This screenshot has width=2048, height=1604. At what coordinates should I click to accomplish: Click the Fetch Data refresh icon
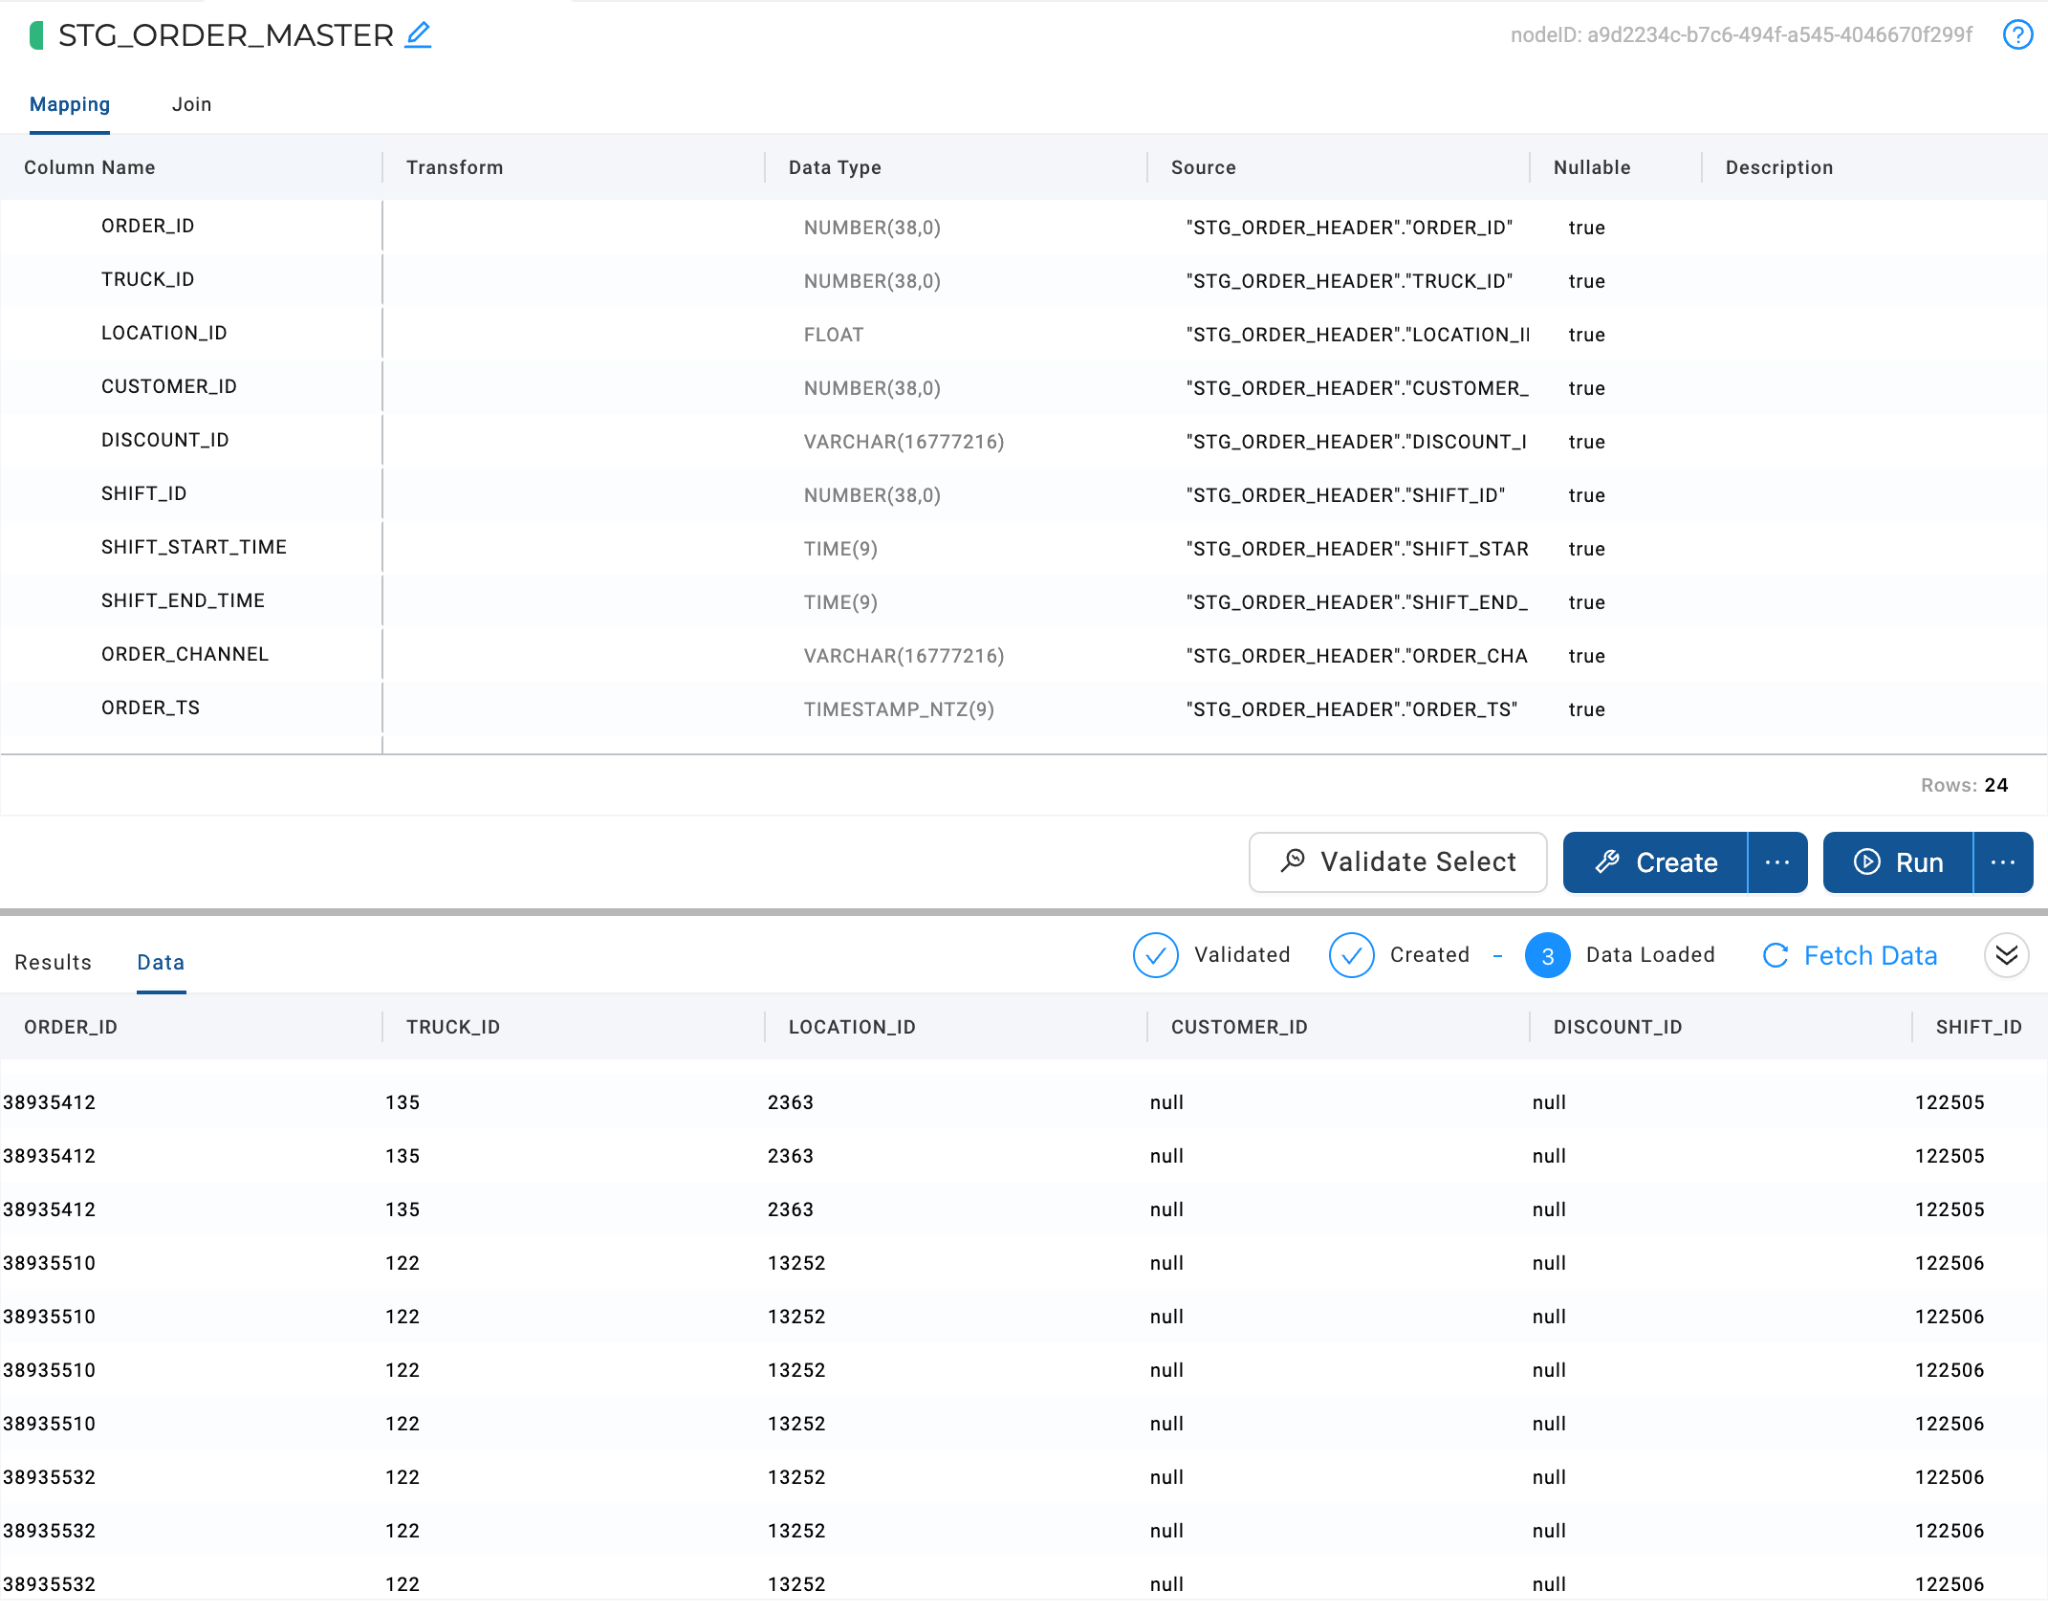pyautogui.click(x=1775, y=956)
